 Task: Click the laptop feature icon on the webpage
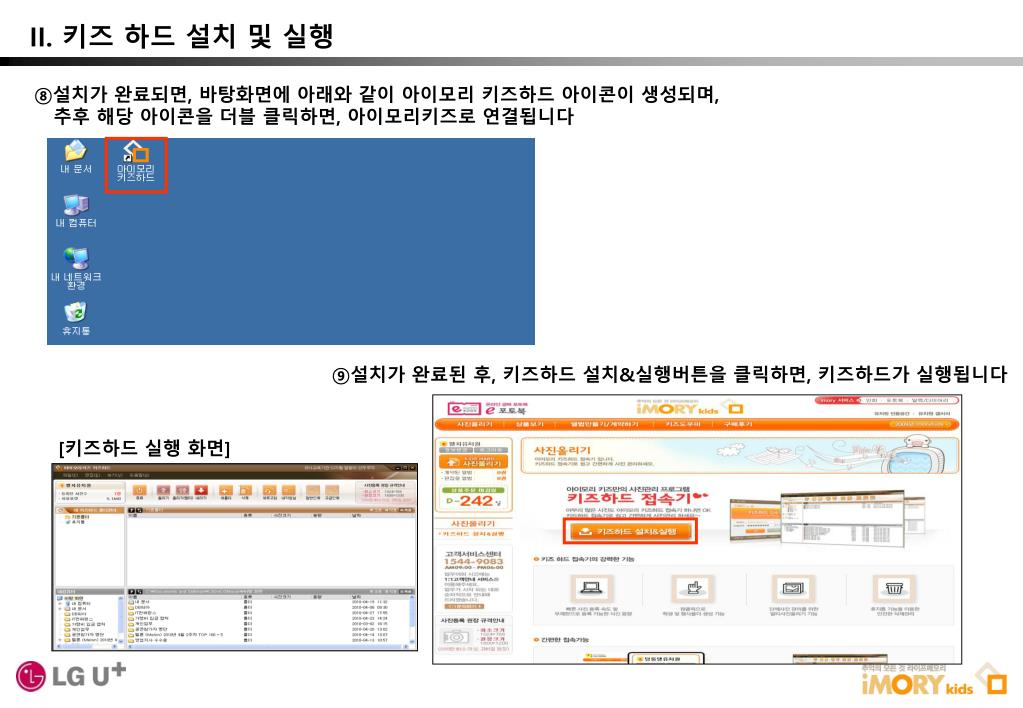click(592, 589)
